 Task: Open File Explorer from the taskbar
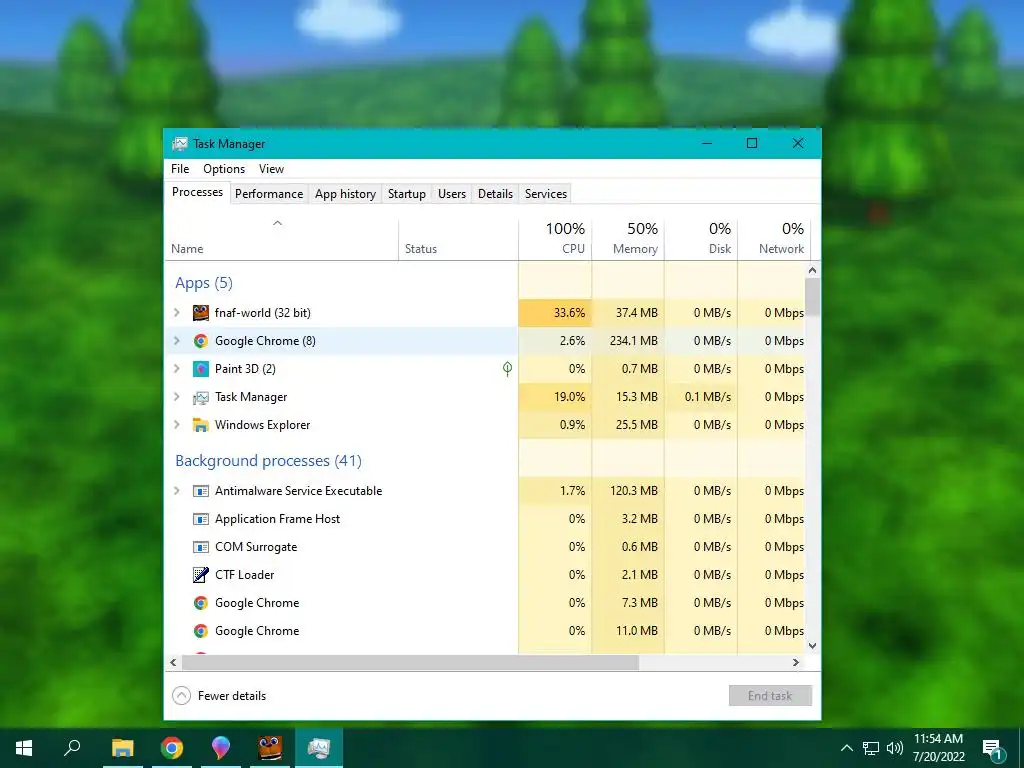[122, 748]
